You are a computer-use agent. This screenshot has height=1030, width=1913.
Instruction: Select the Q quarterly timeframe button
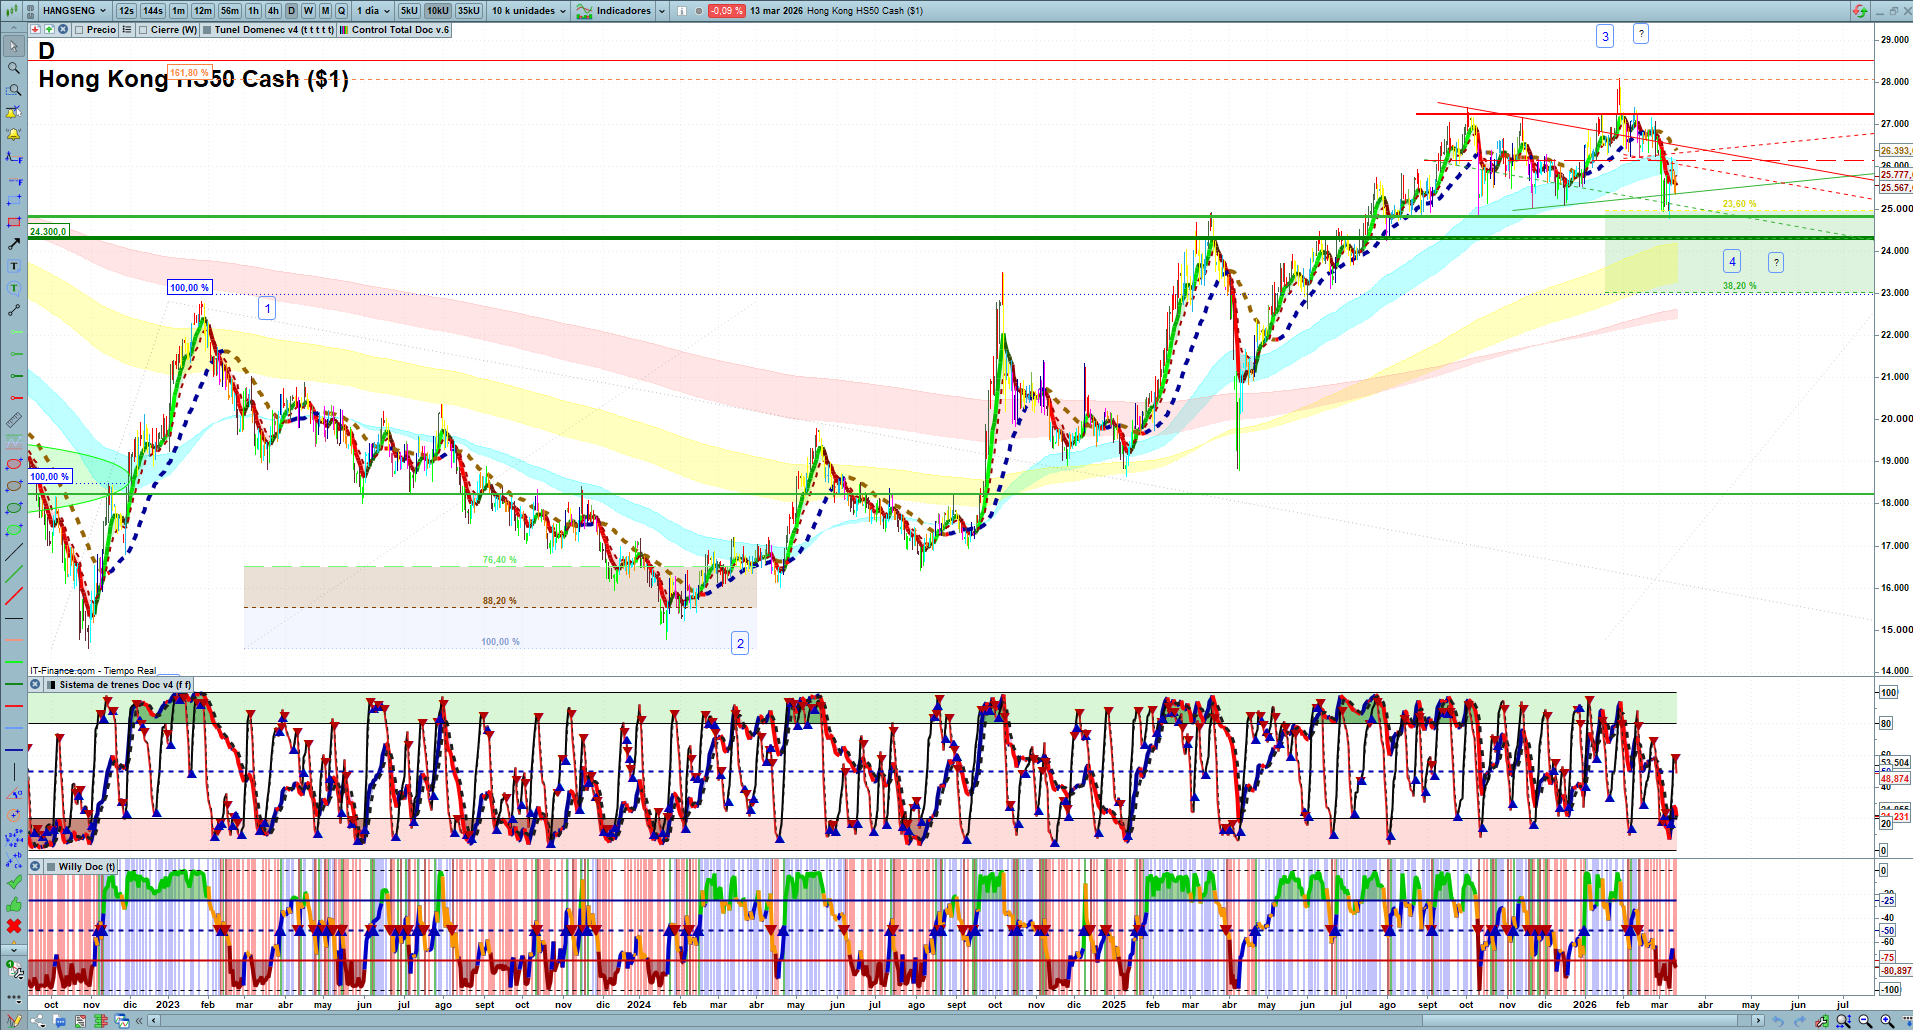341,11
